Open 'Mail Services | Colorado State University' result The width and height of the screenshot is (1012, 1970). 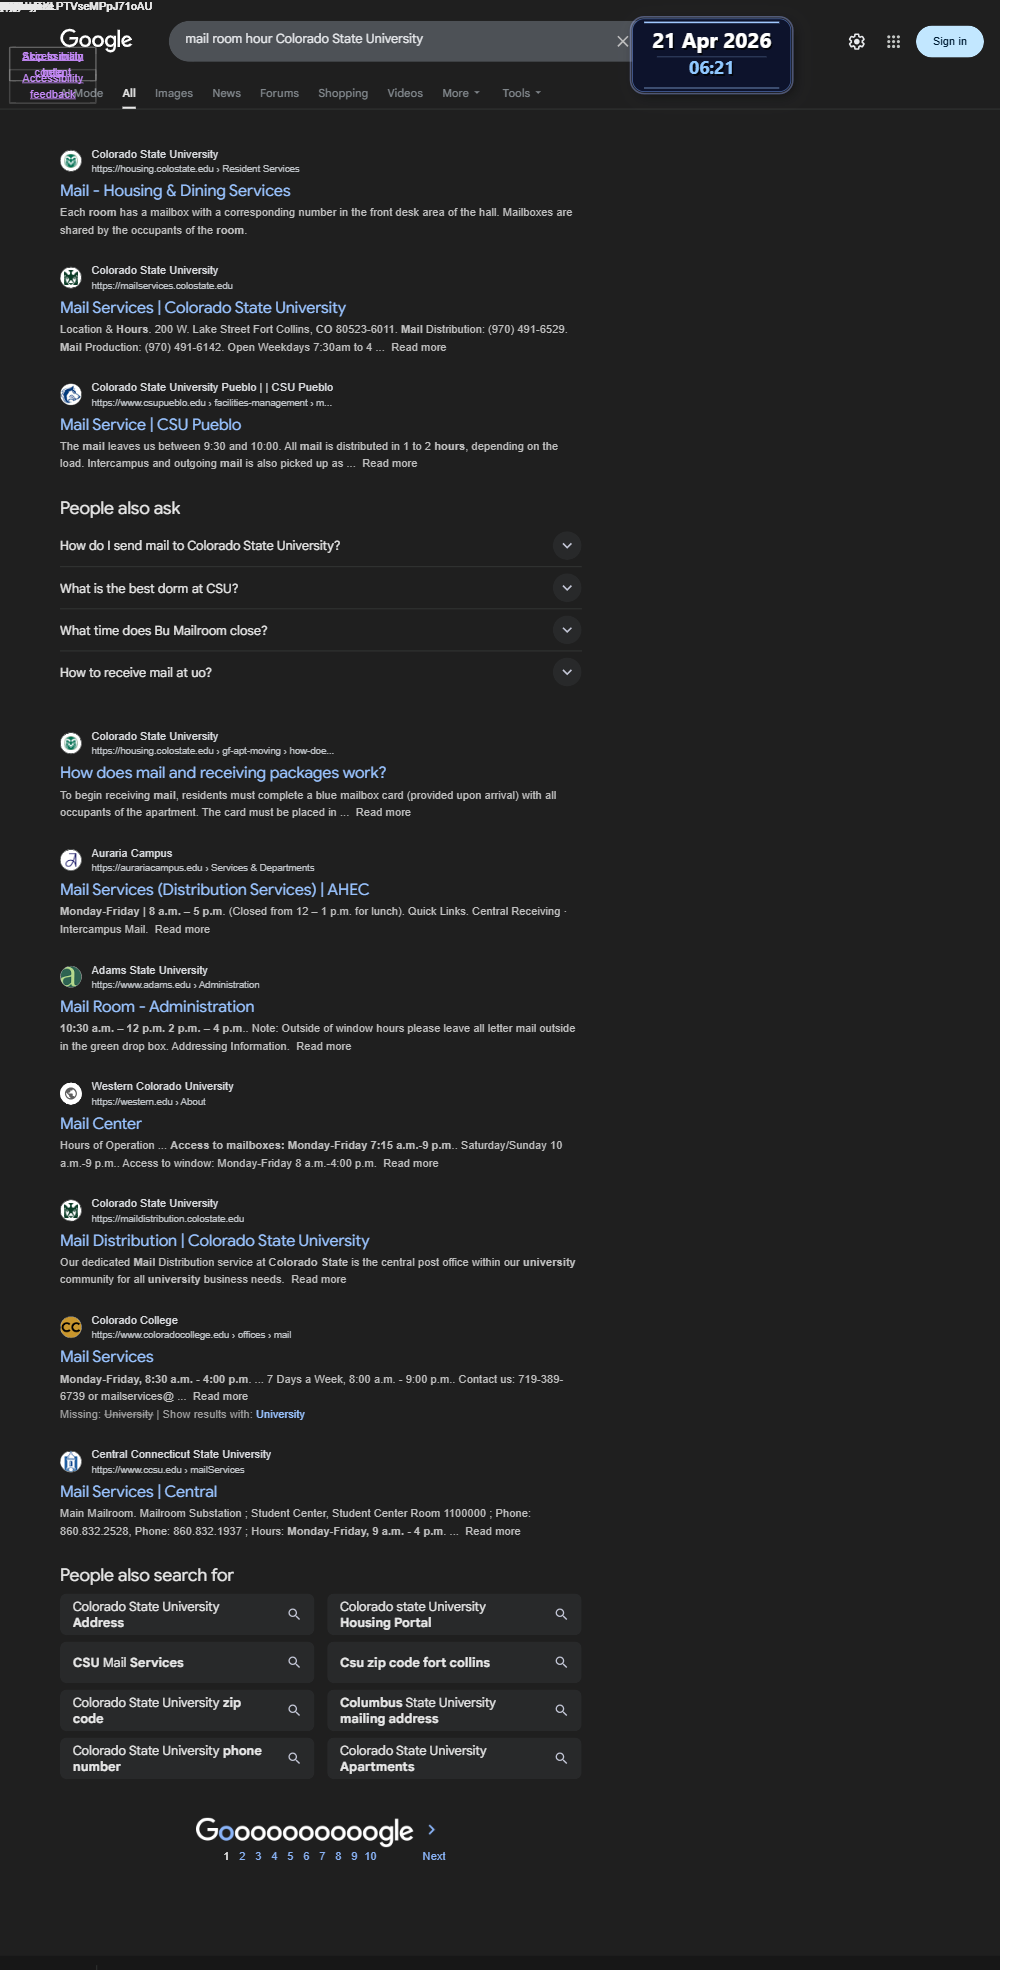203,308
